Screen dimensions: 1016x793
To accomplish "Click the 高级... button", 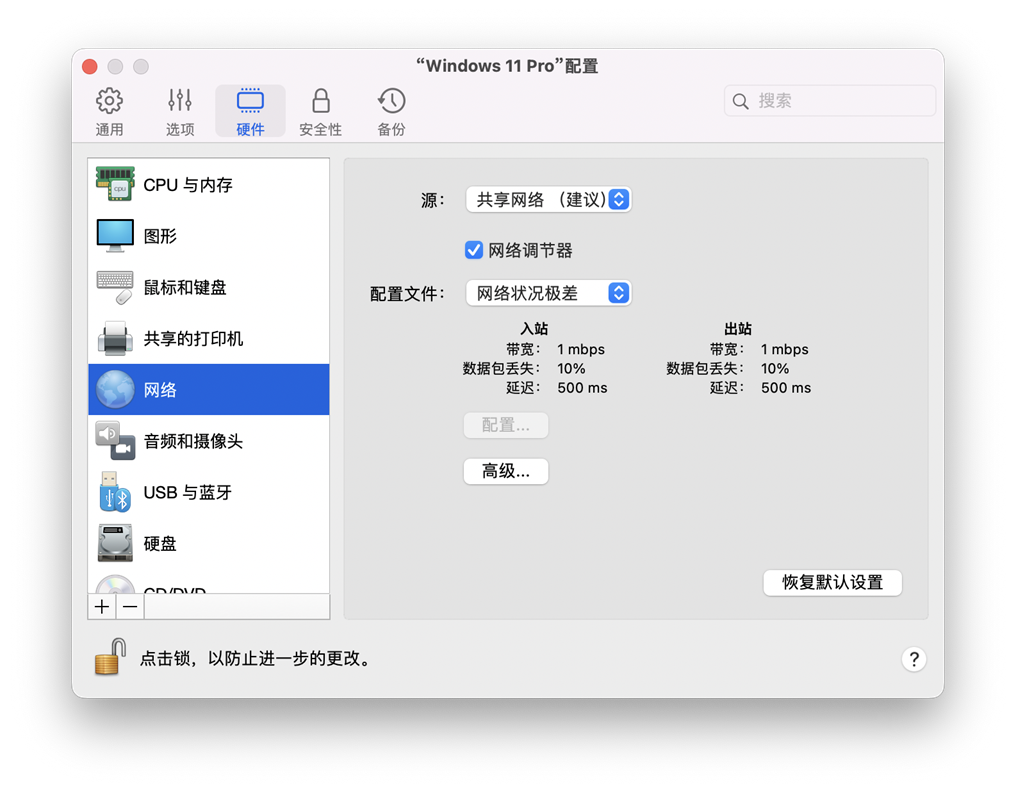I will [505, 471].
